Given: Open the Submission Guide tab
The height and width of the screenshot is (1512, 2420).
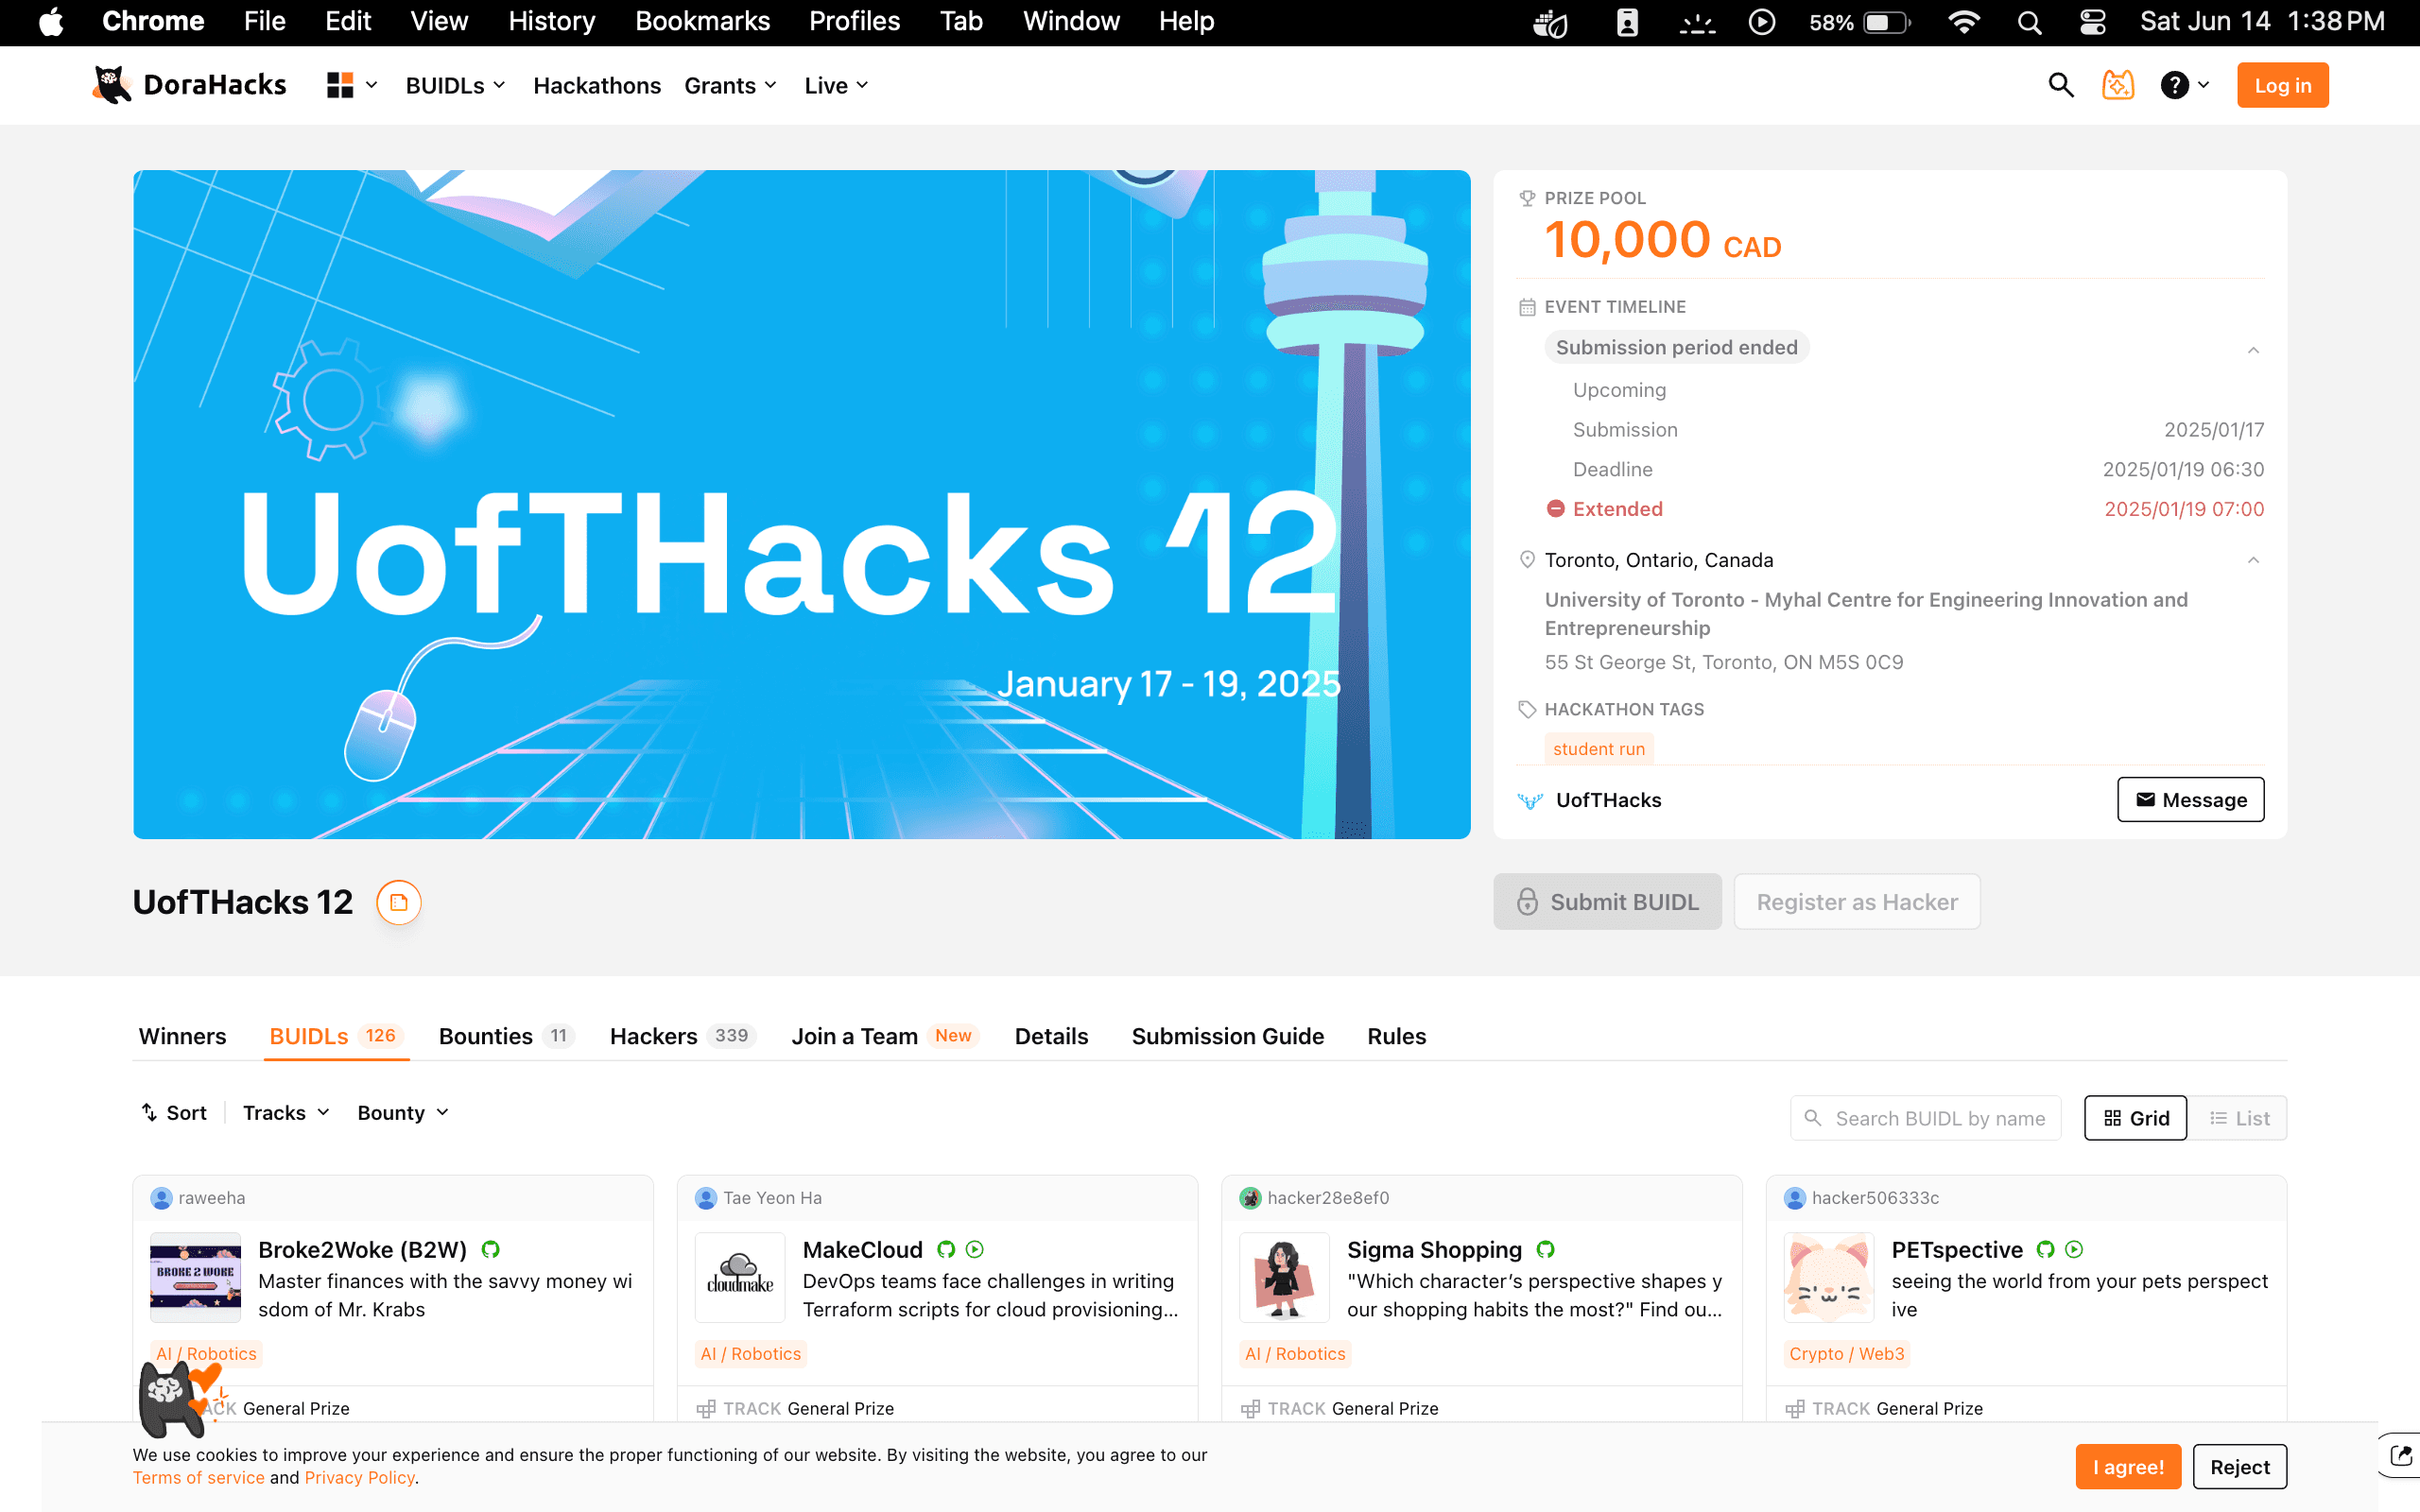Looking at the screenshot, I should click(1227, 1036).
